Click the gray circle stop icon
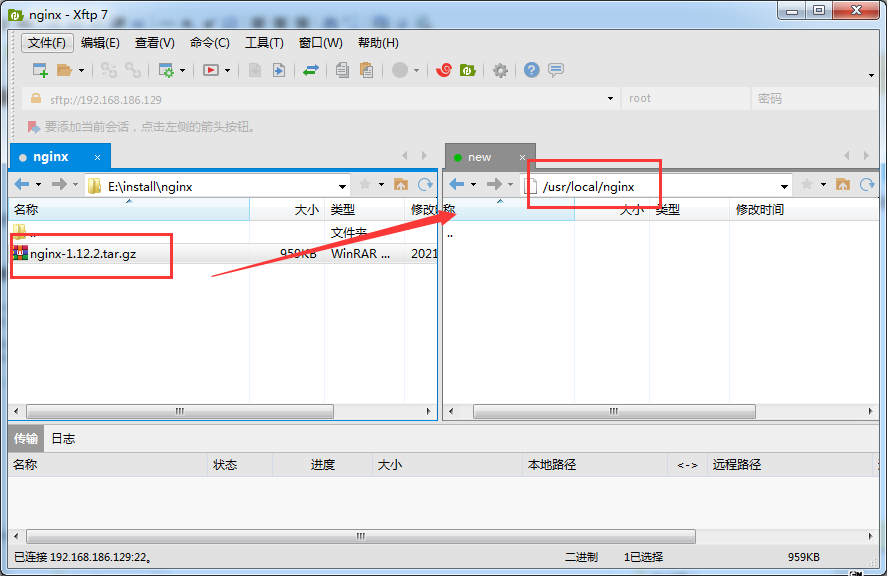The image size is (887, 576). point(400,70)
